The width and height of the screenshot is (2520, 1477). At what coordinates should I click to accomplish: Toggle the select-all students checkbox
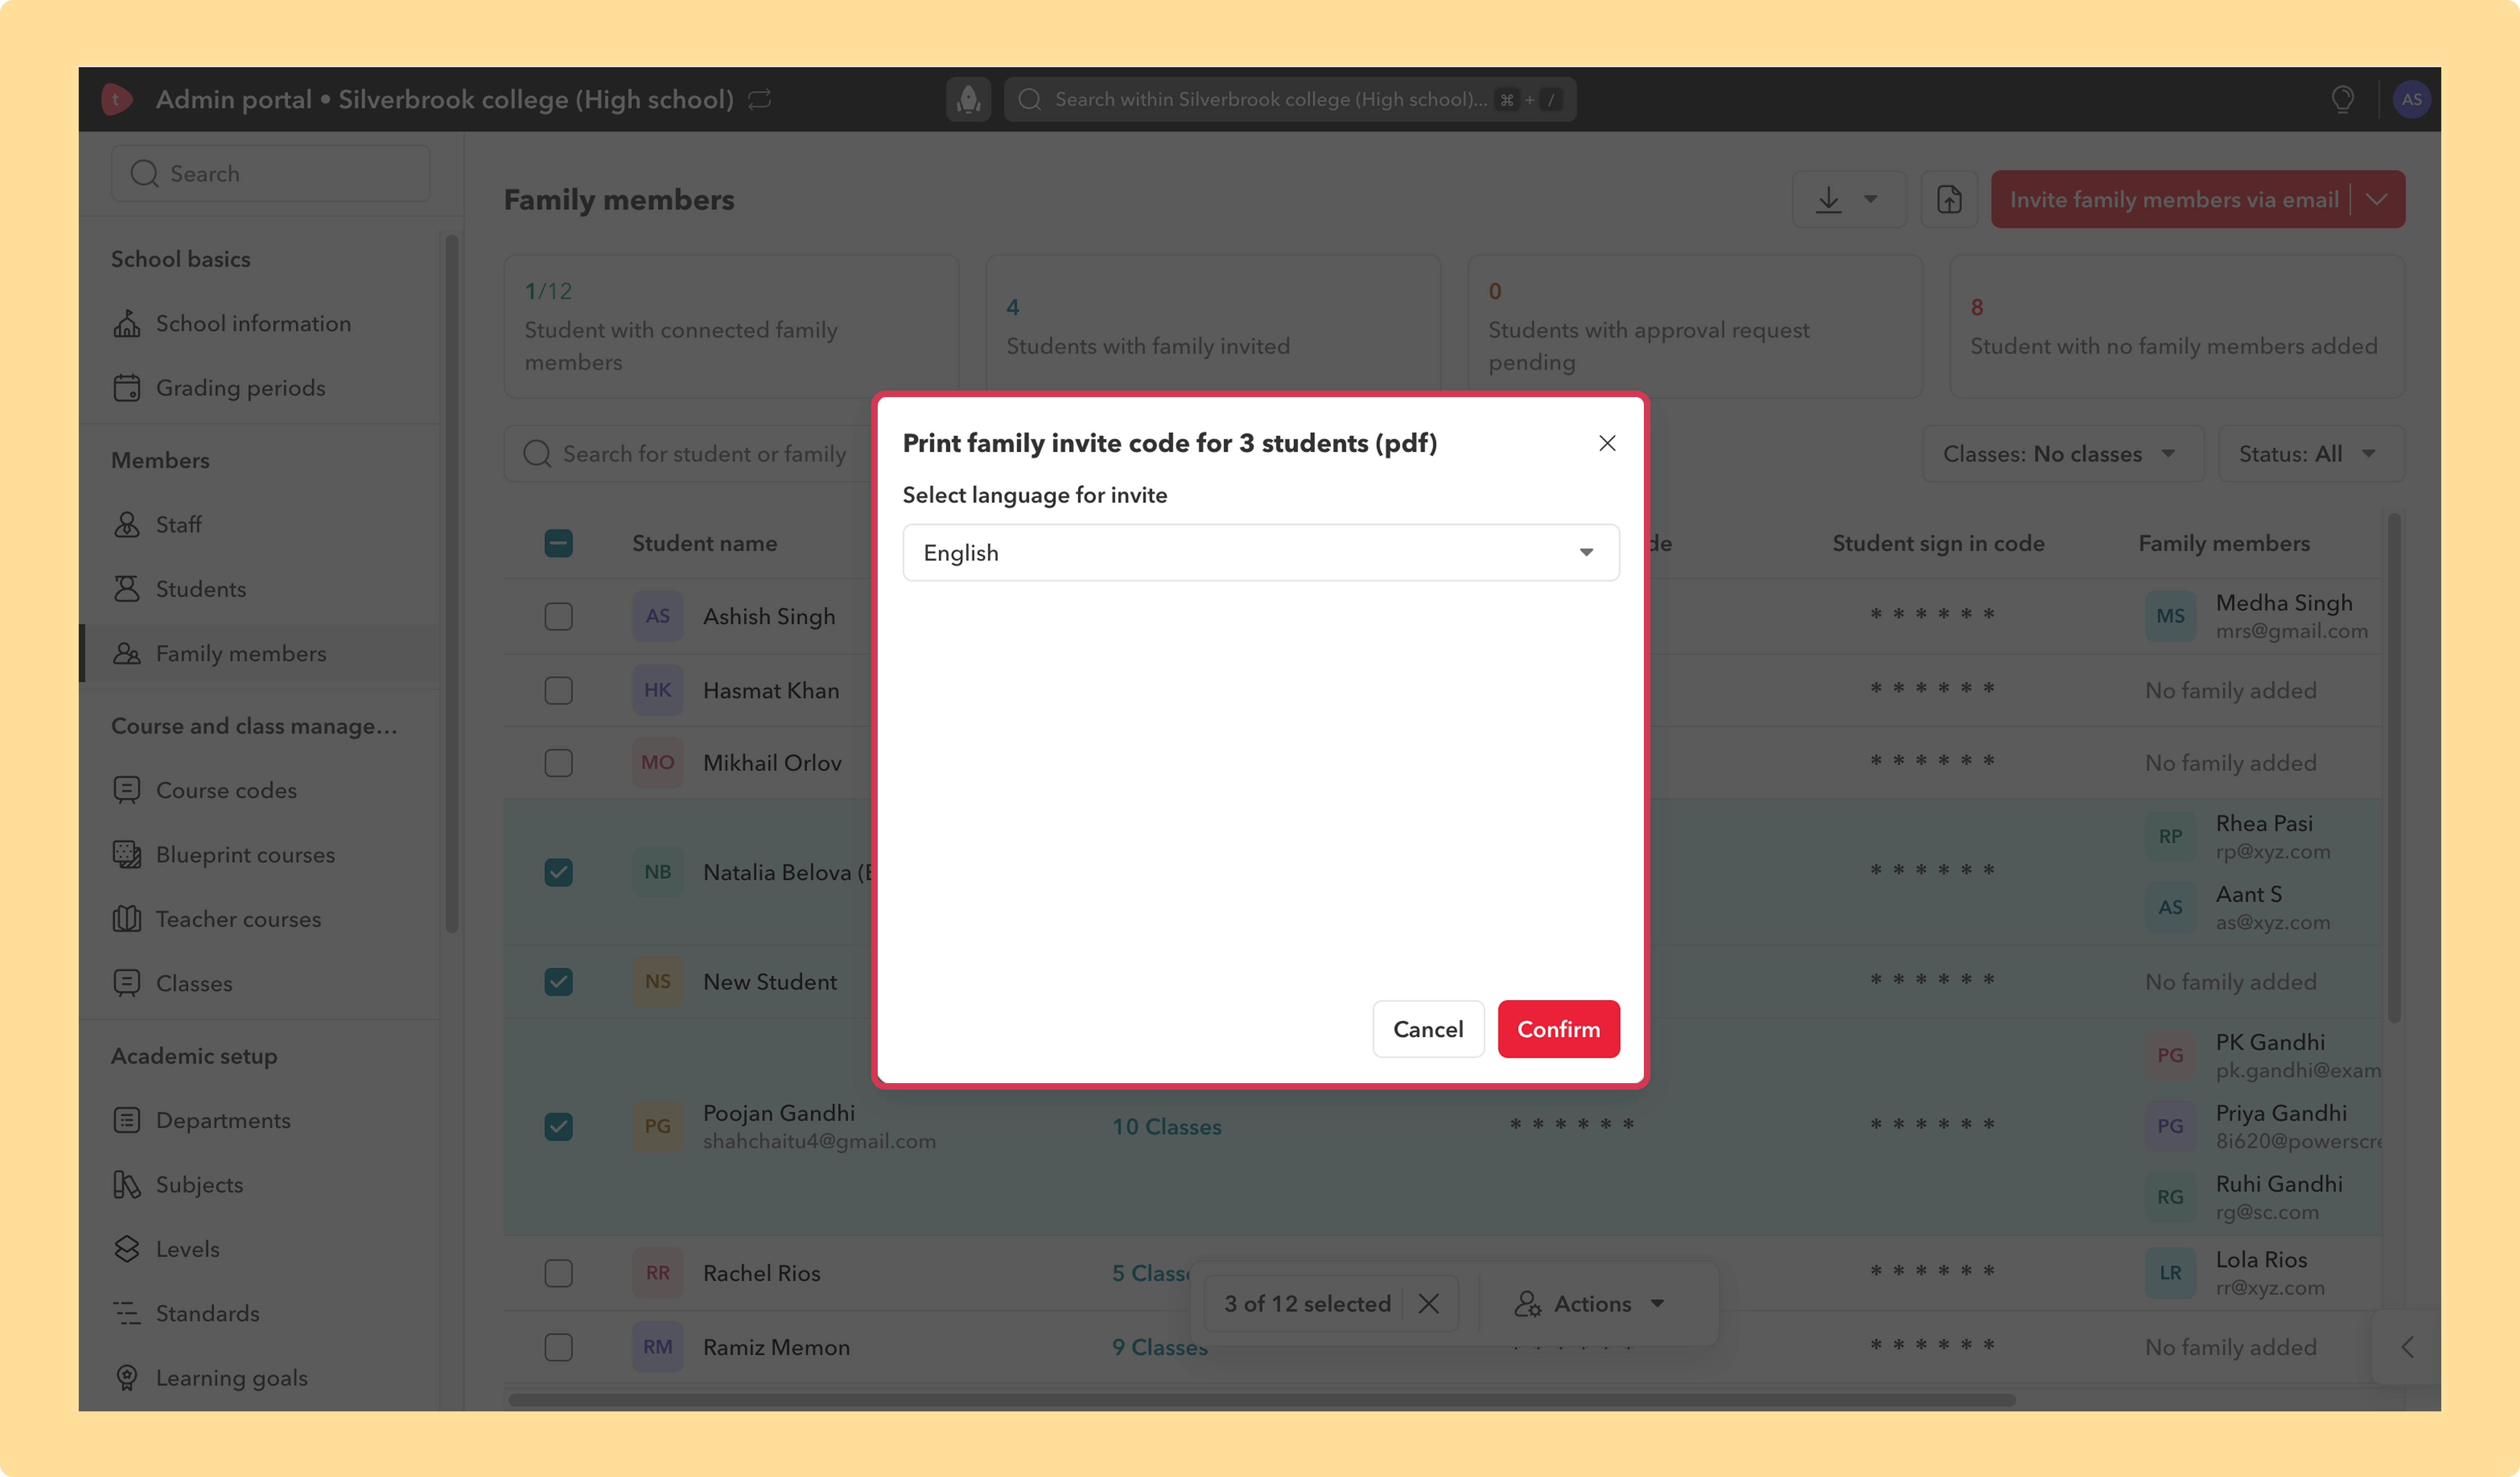coord(558,543)
